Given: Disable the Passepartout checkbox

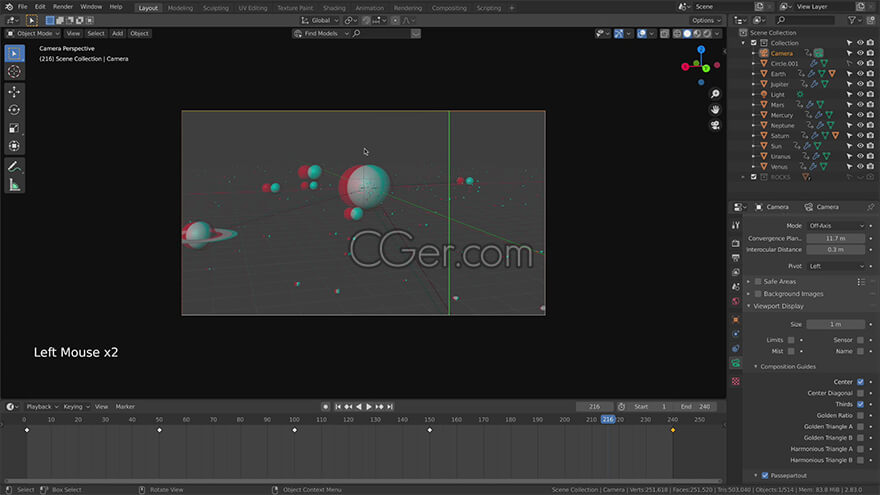Looking at the screenshot, I should [x=765, y=476].
